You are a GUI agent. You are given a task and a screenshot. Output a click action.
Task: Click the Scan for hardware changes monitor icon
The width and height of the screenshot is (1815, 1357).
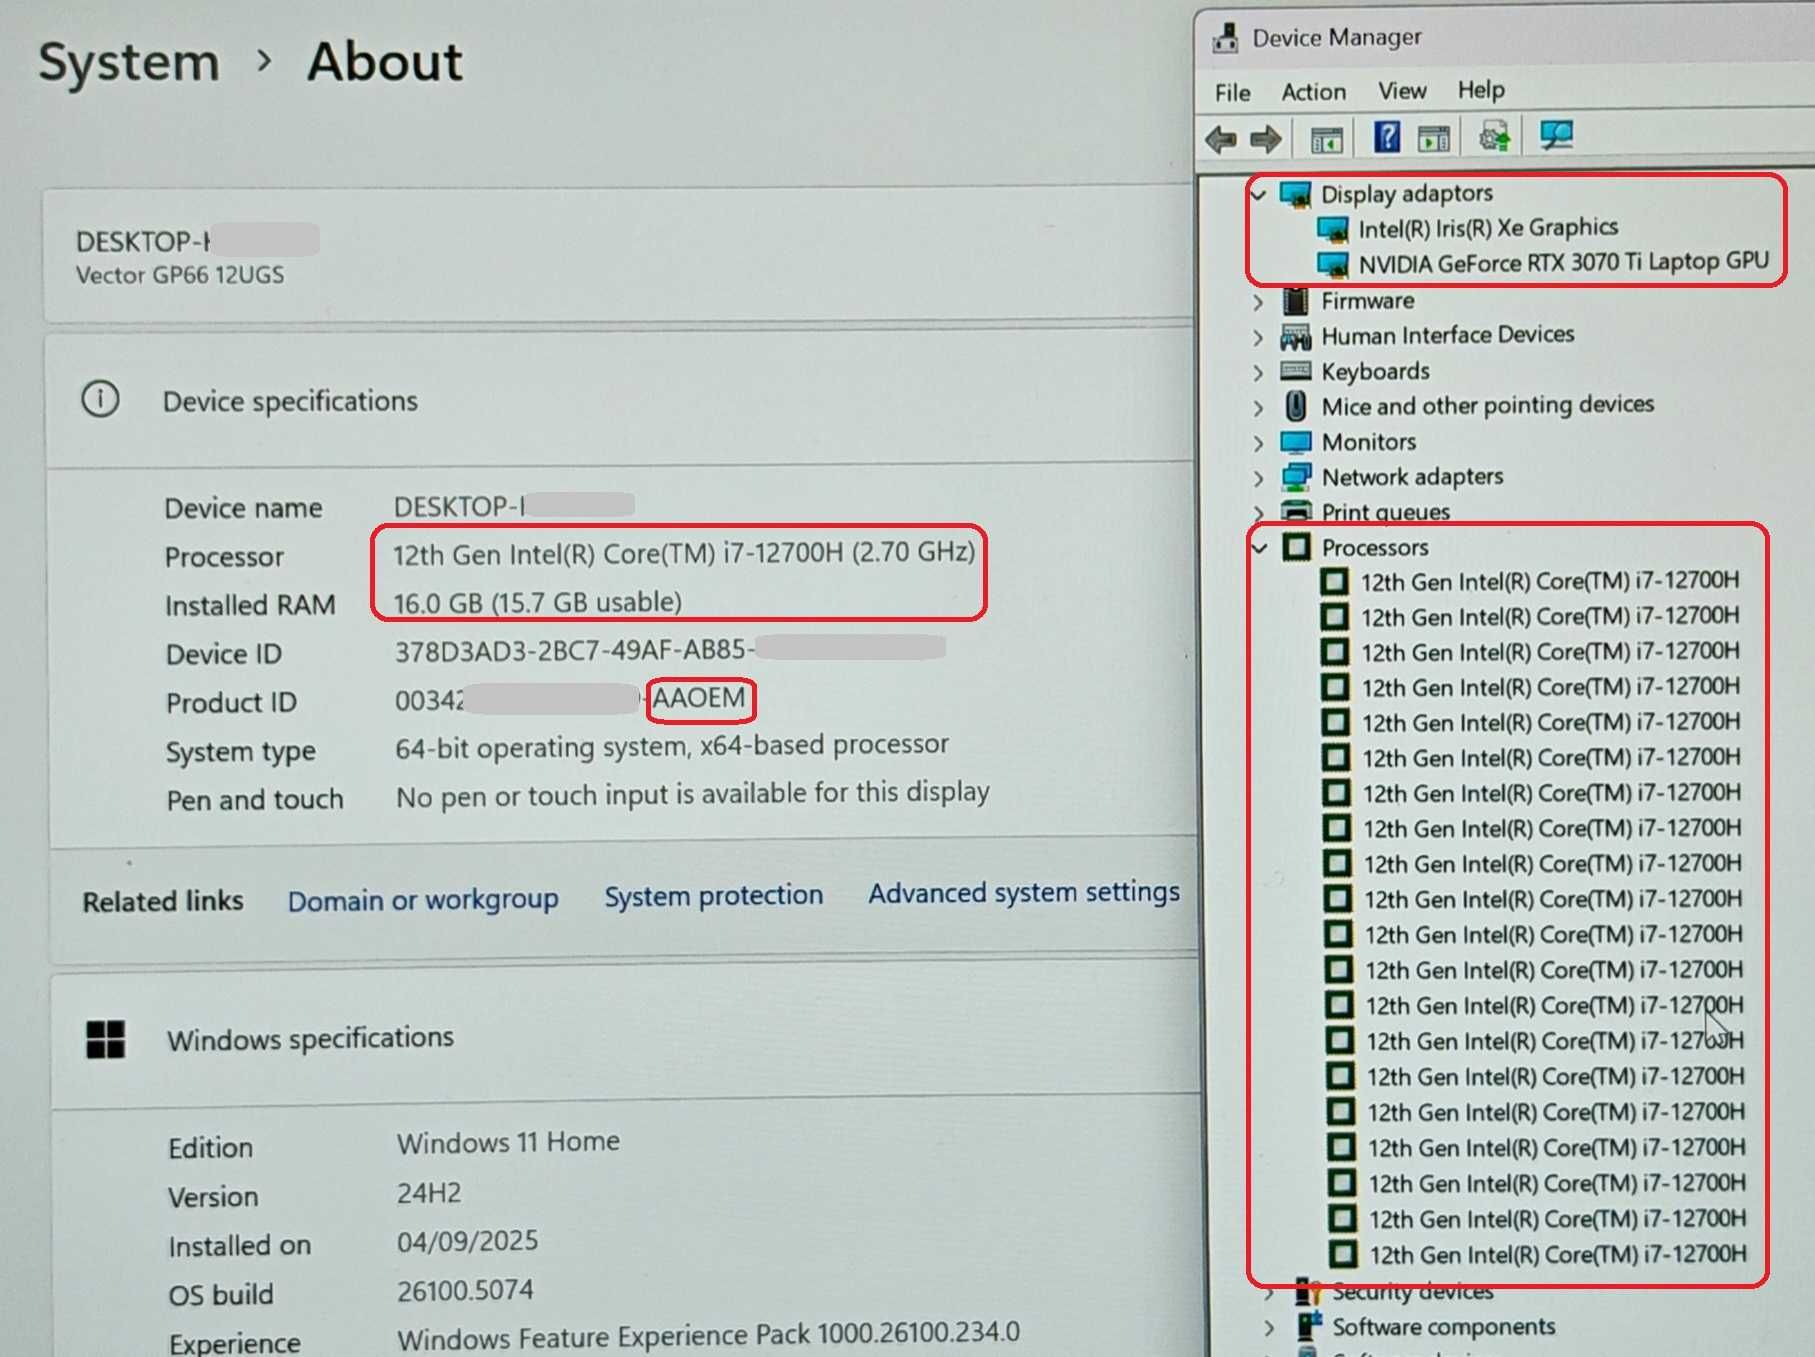click(x=1556, y=135)
